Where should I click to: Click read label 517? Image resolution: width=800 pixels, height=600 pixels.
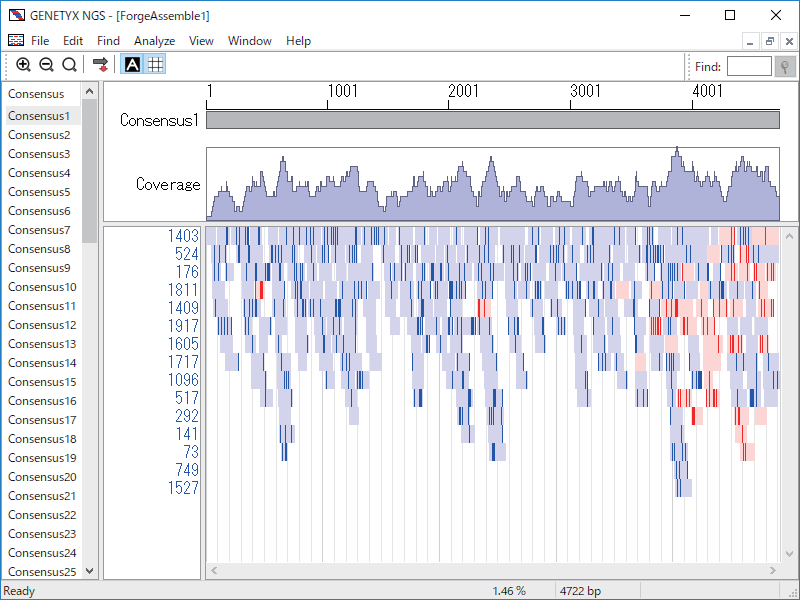187,398
